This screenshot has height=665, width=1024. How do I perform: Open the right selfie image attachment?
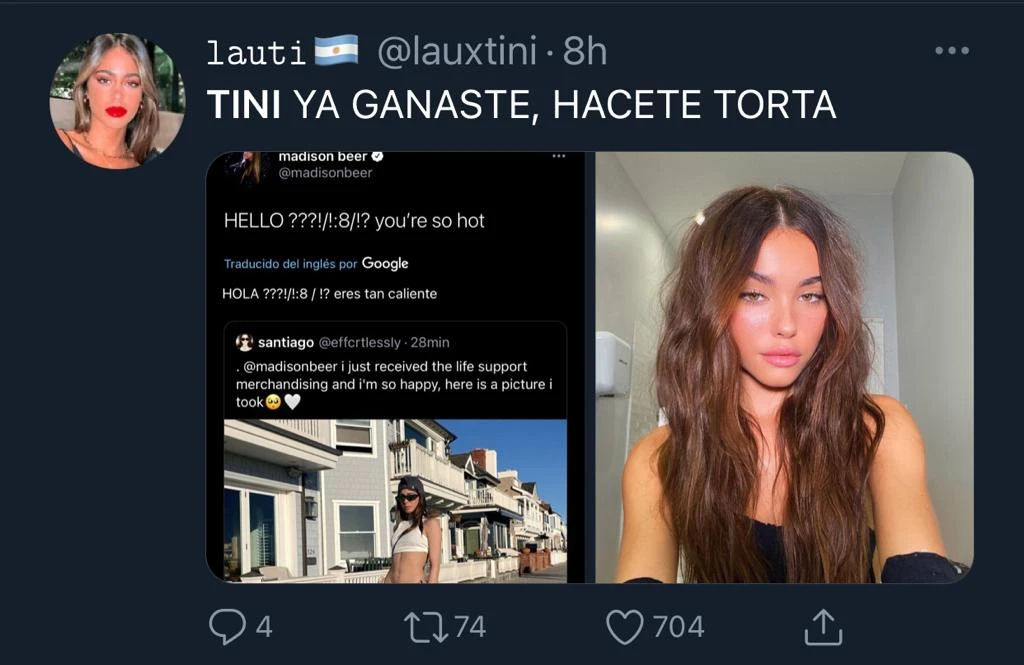pos(784,367)
